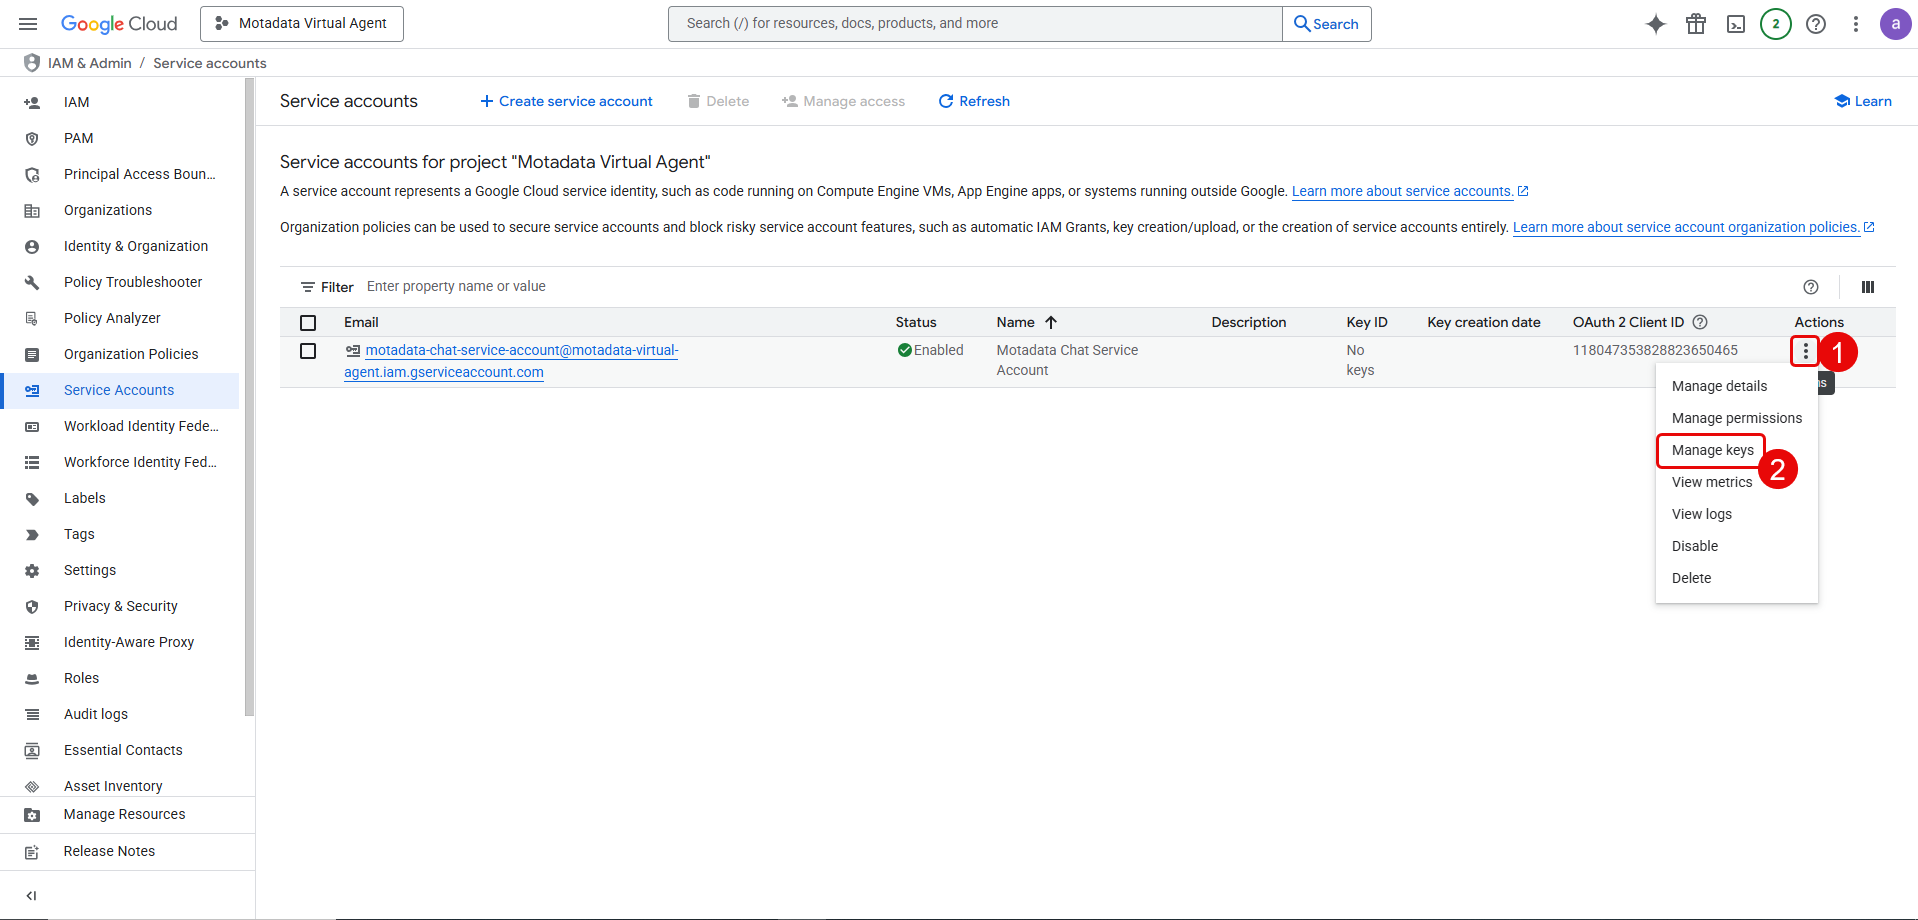Viewport: 1918px width, 920px height.
Task: Check the select-all checkbox in table header
Action: point(307,322)
